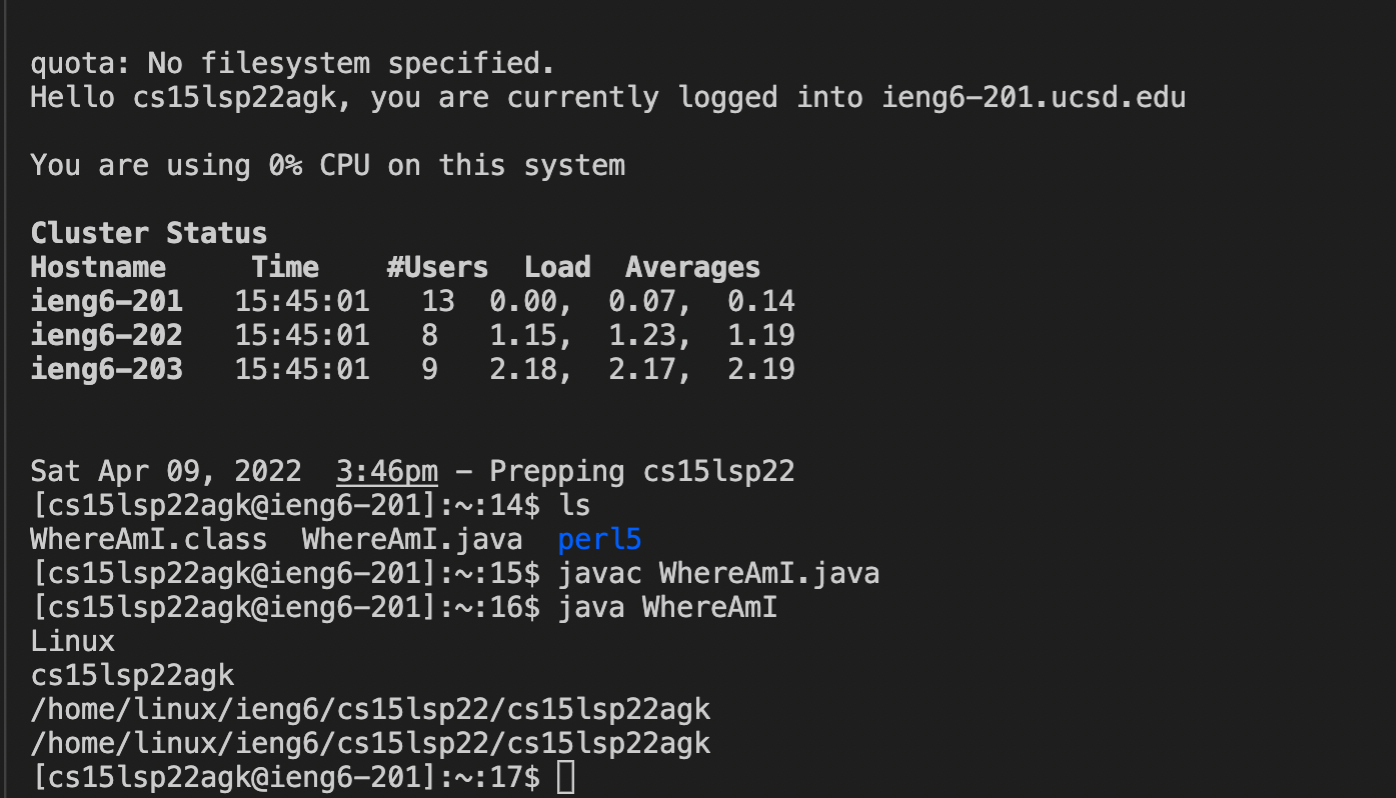Click the Cluster Status heading

149,233
